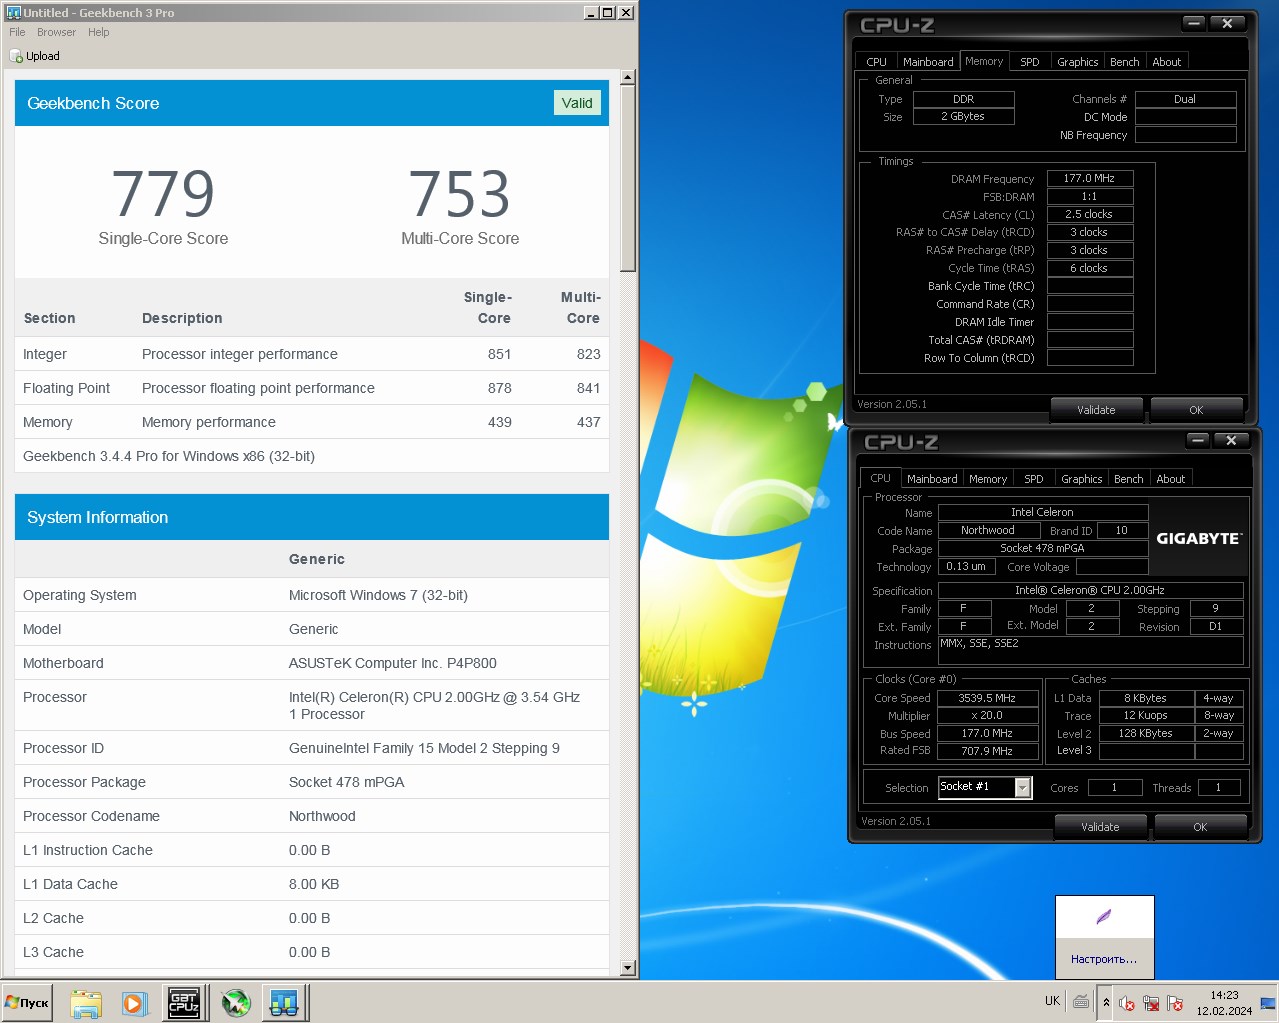Click OK in the upper CPU-Z window
The width and height of the screenshot is (1279, 1023).
(1196, 410)
